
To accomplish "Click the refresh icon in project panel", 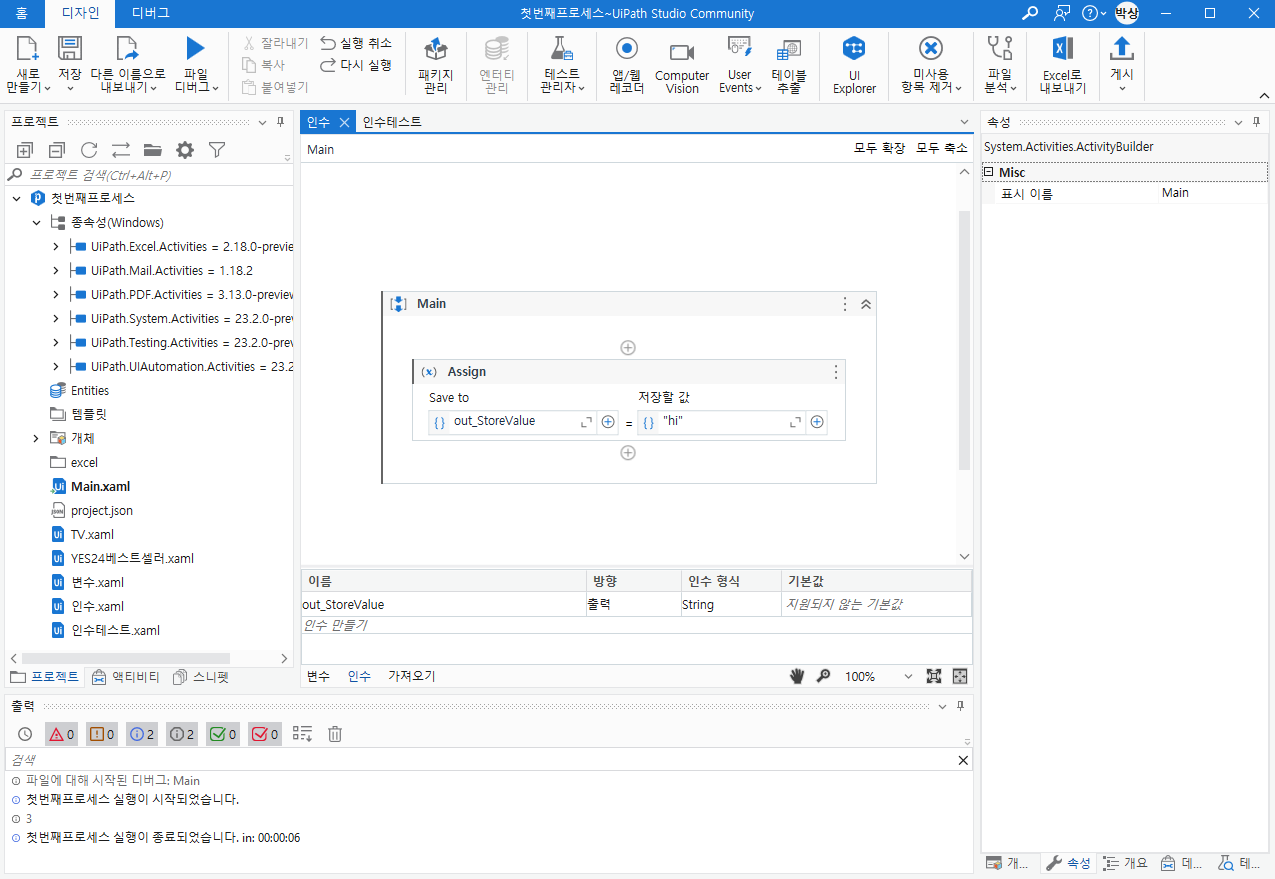I will [89, 150].
